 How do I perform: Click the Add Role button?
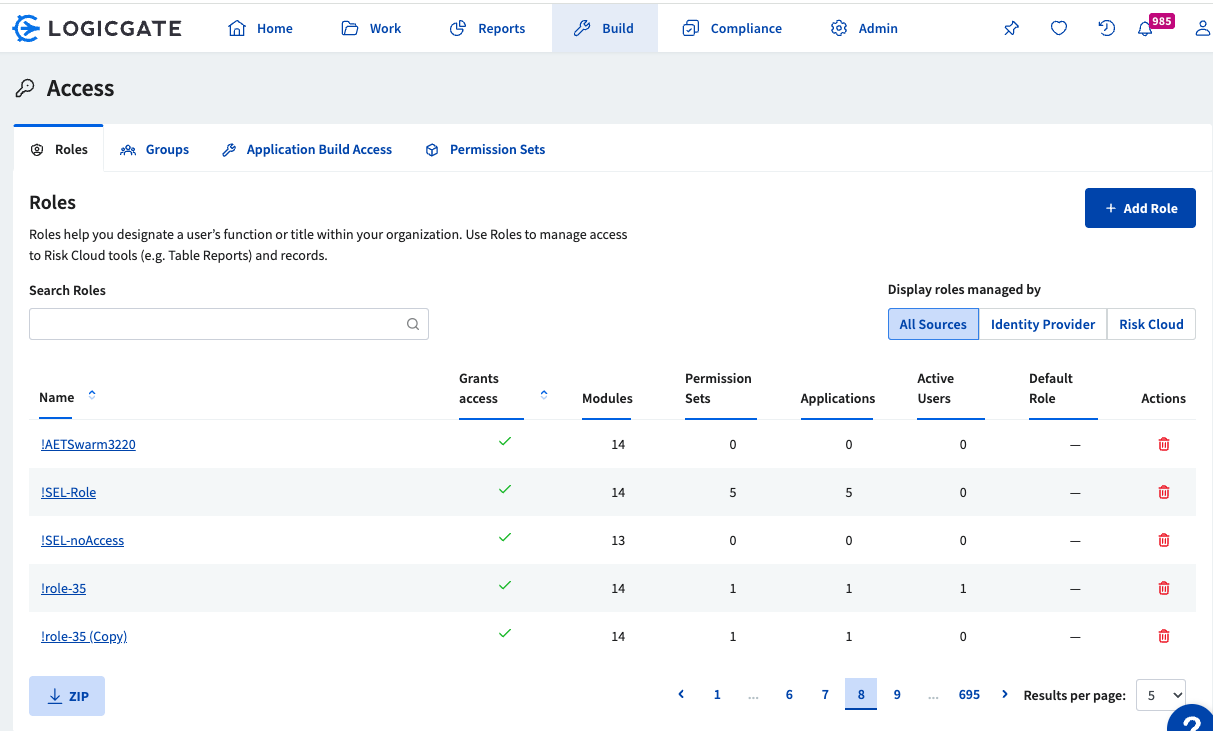tap(1140, 208)
